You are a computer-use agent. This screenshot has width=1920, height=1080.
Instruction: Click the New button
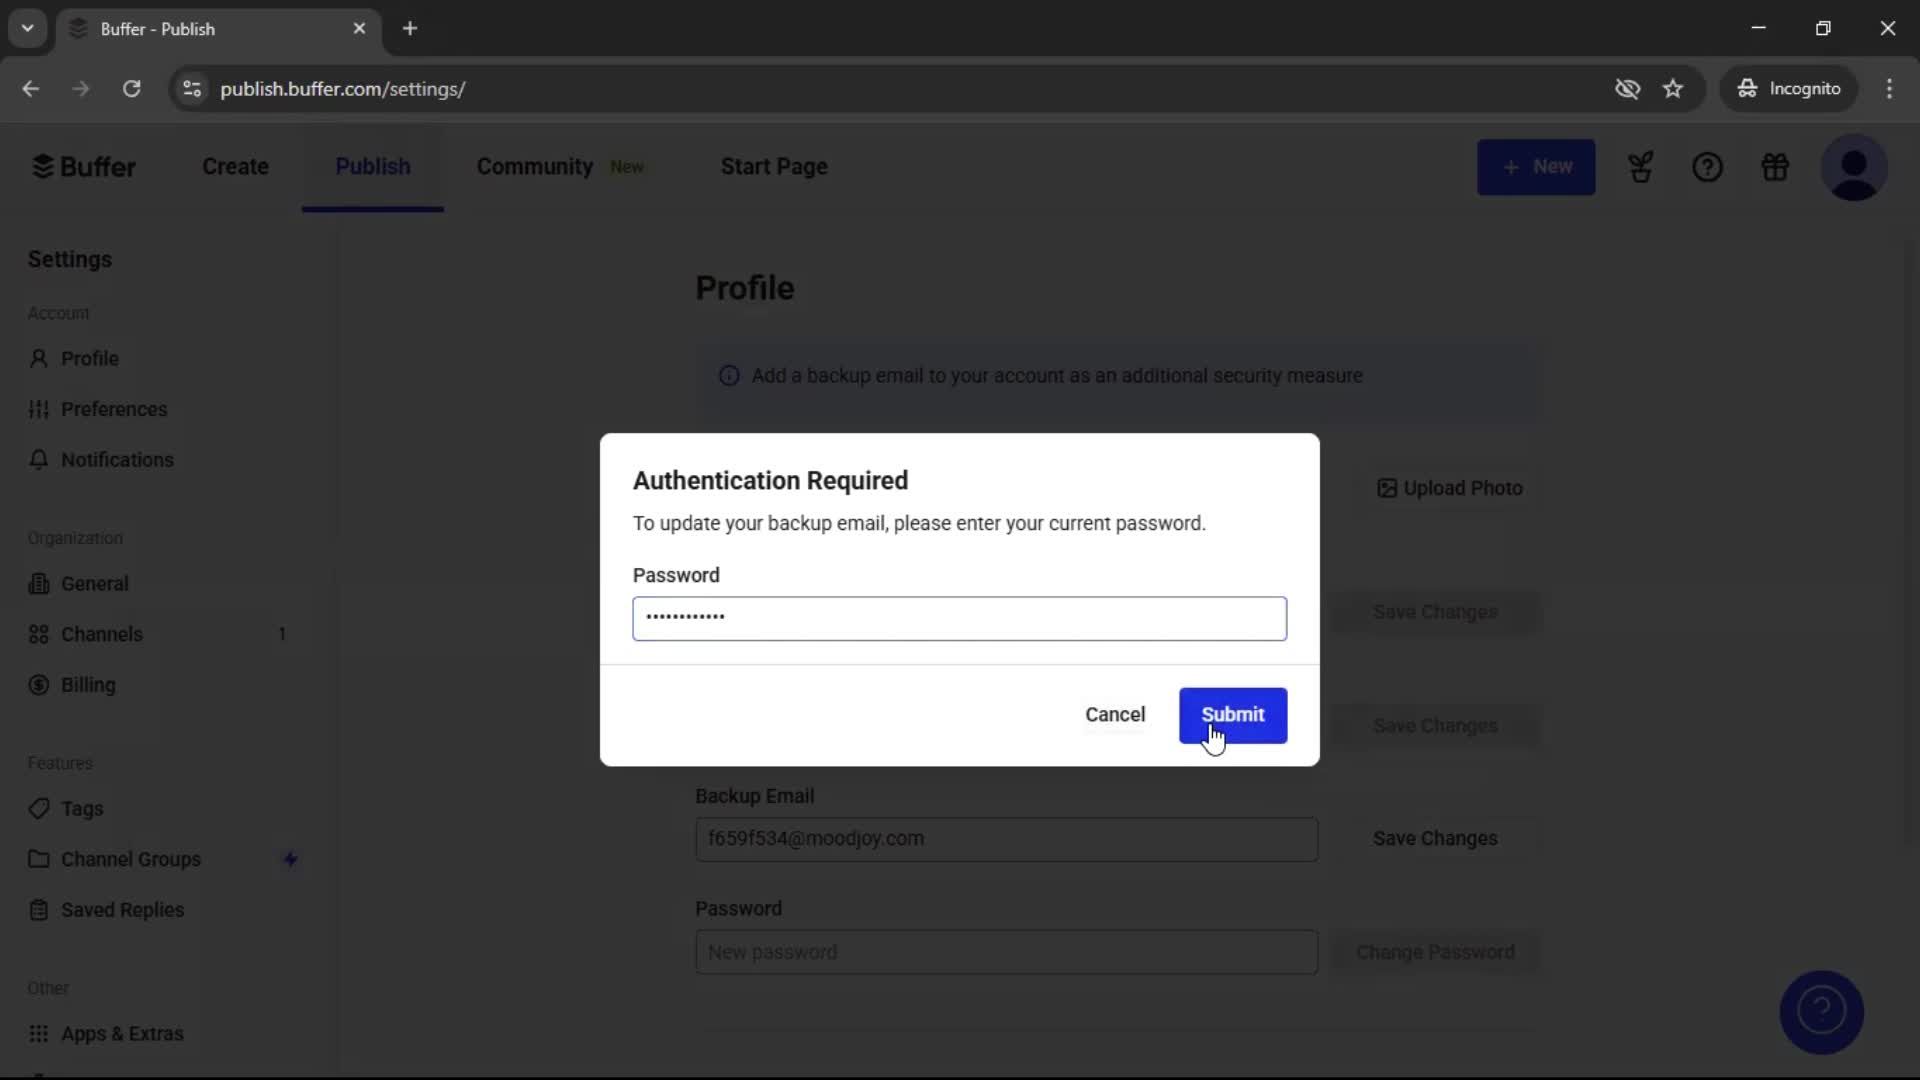coord(1537,167)
